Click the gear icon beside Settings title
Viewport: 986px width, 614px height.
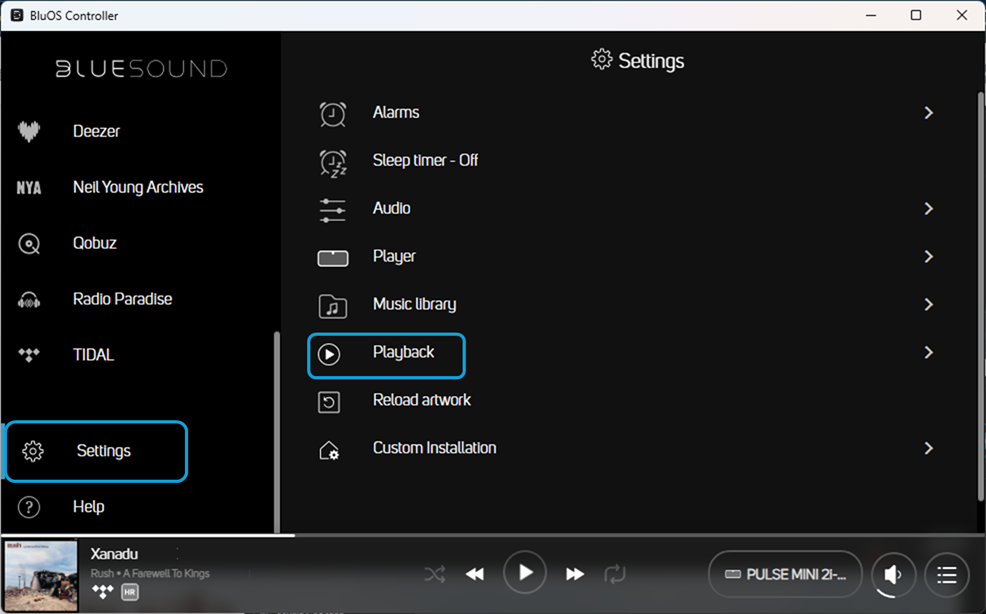point(601,60)
